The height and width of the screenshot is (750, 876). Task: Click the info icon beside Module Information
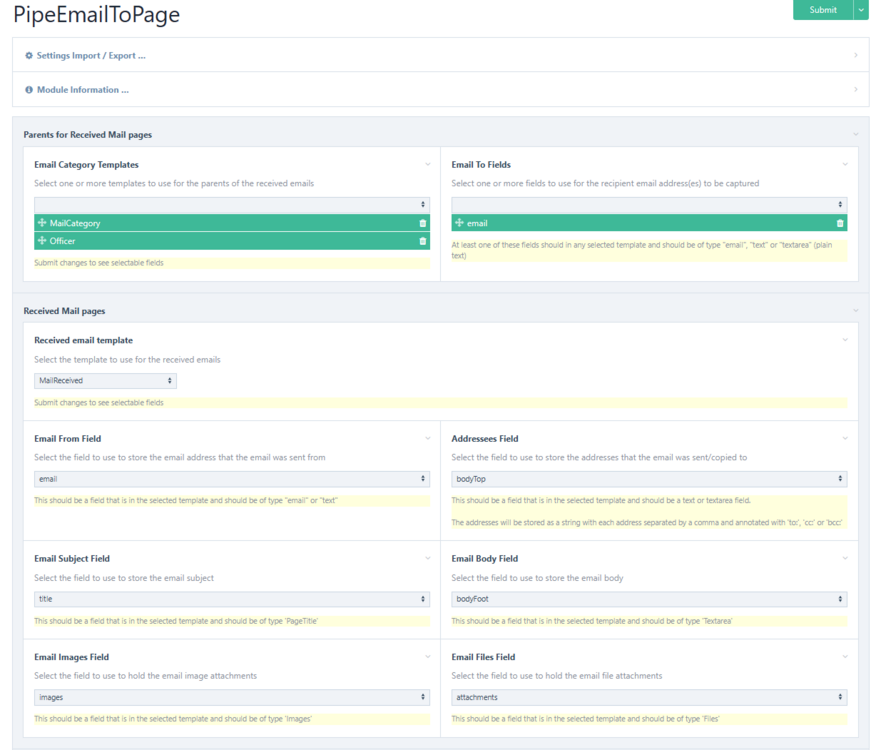[x=29, y=90]
